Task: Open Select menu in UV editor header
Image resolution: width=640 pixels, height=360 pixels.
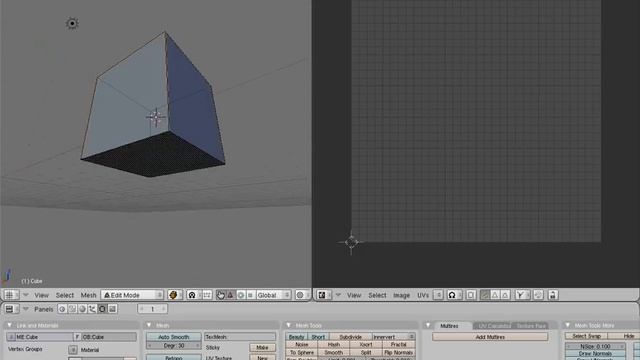Action: [x=377, y=295]
